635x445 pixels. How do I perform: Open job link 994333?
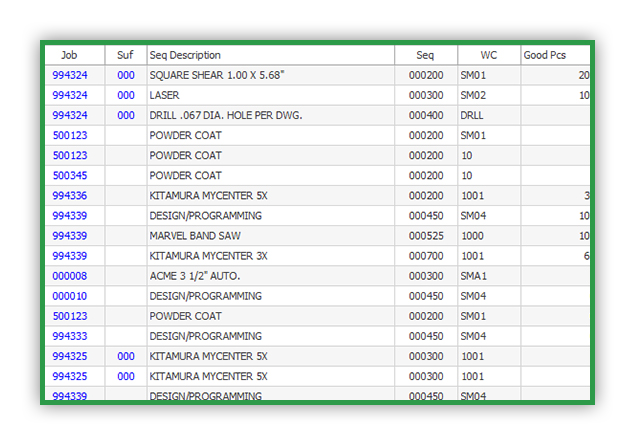[x=70, y=336]
